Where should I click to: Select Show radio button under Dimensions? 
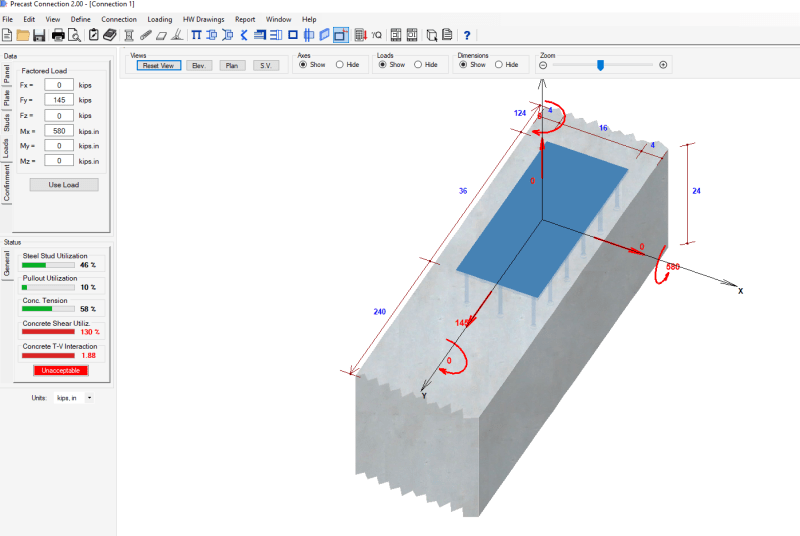[463, 65]
